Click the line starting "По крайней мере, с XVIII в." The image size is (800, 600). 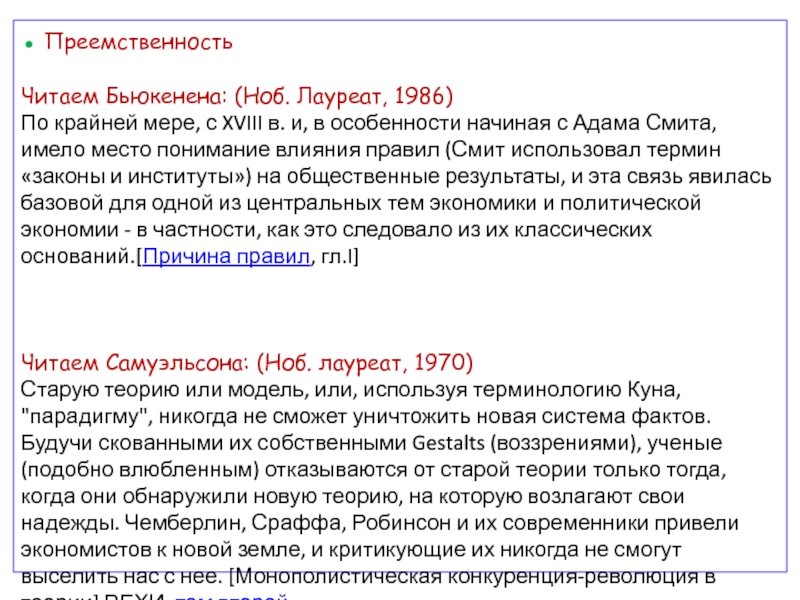coord(368,123)
